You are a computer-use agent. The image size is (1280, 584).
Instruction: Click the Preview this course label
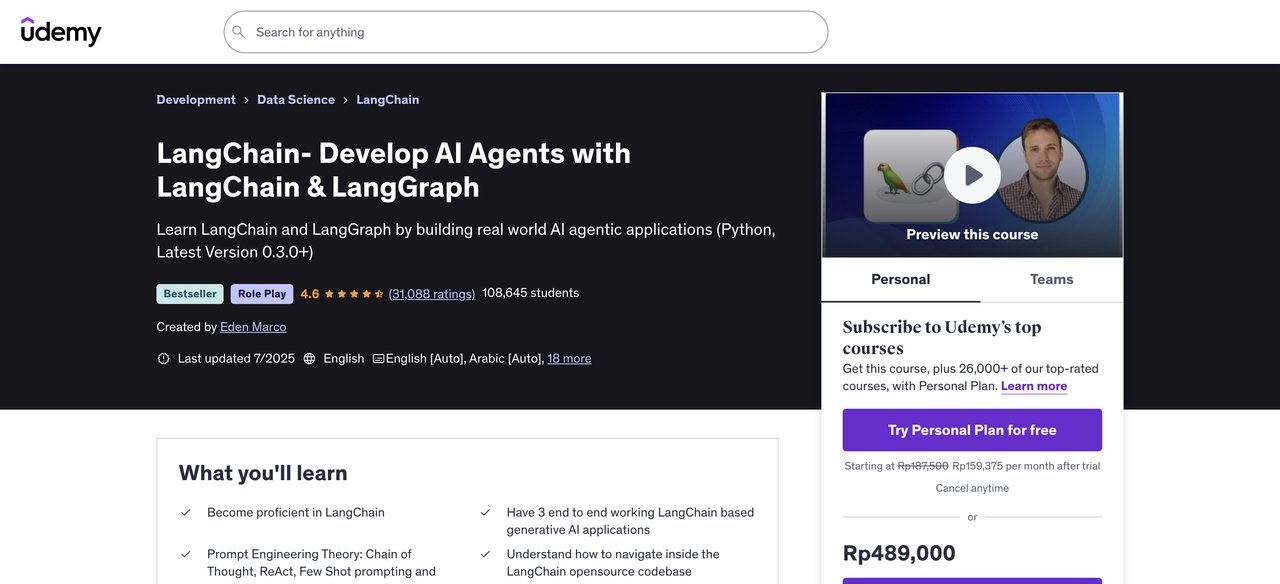[972, 234]
